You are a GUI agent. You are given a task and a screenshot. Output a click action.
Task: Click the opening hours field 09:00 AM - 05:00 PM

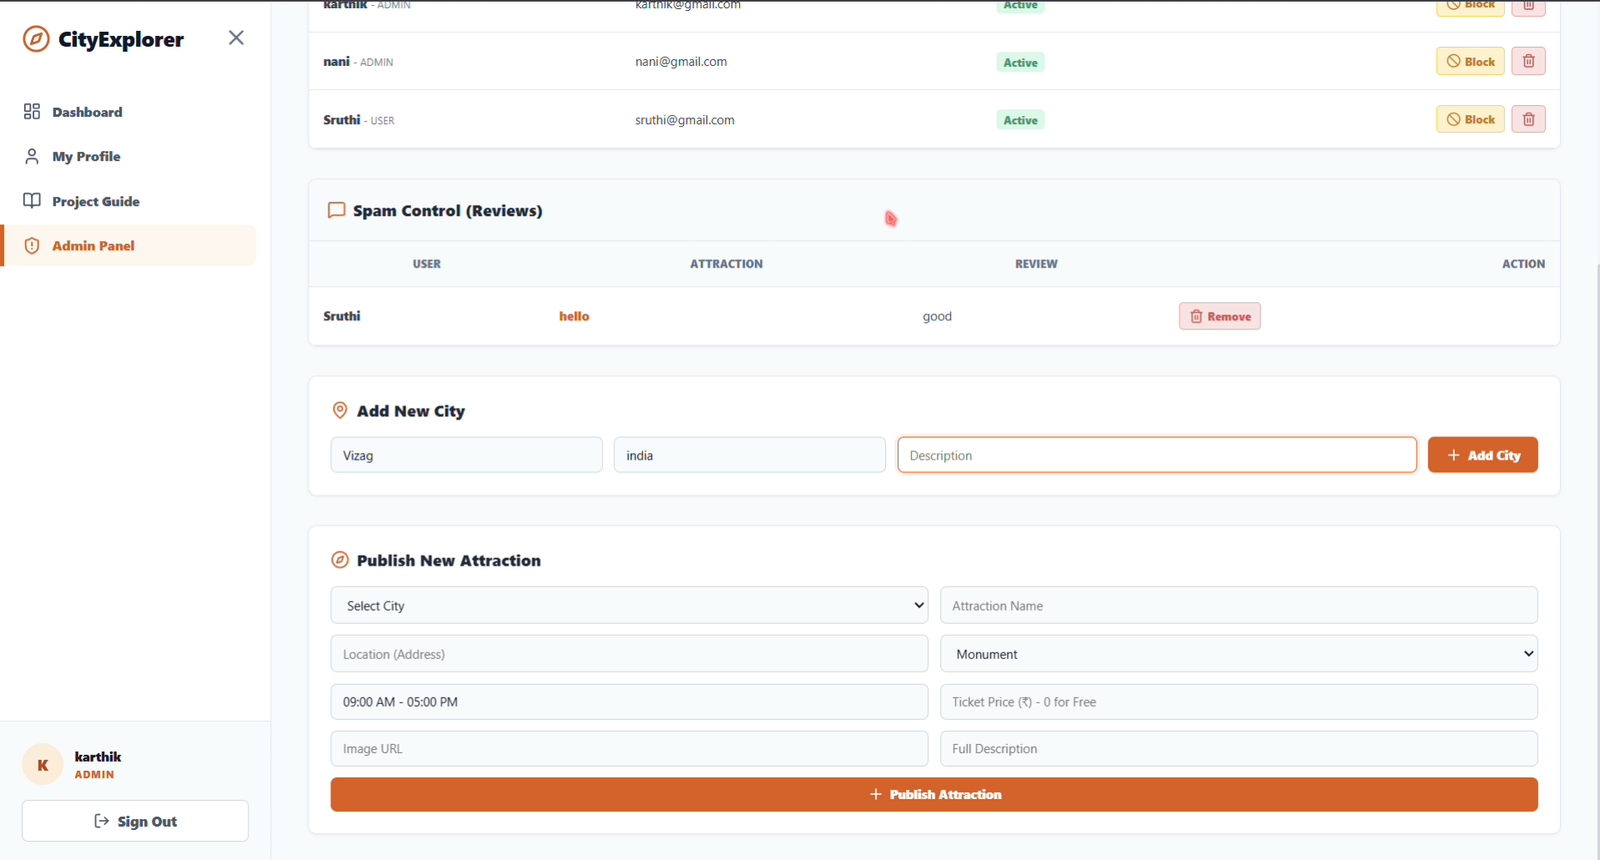(x=629, y=702)
